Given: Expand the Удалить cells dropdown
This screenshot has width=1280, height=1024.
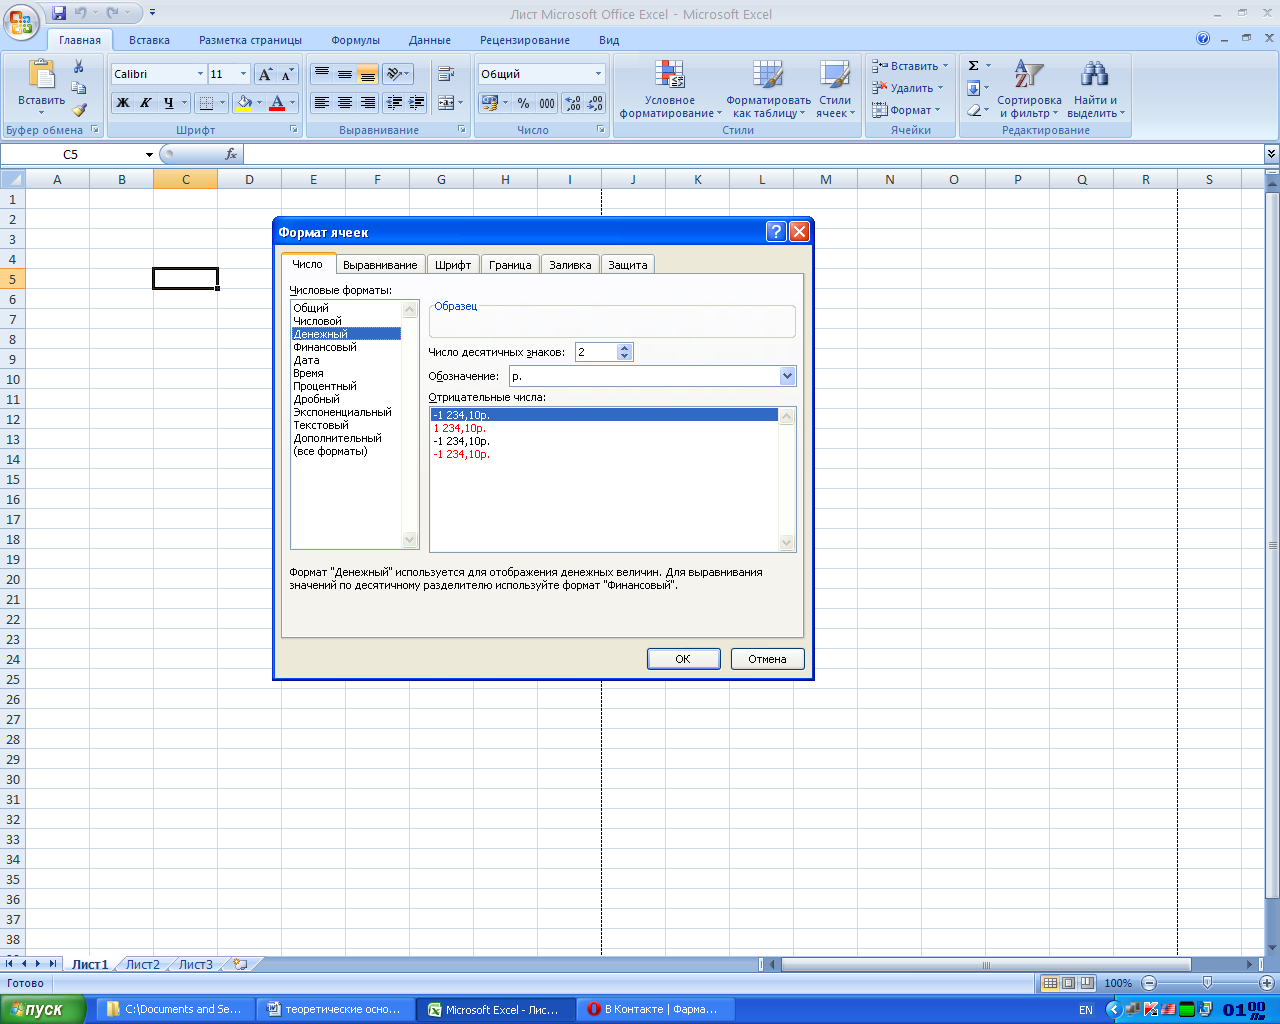Looking at the screenshot, I should (x=940, y=88).
